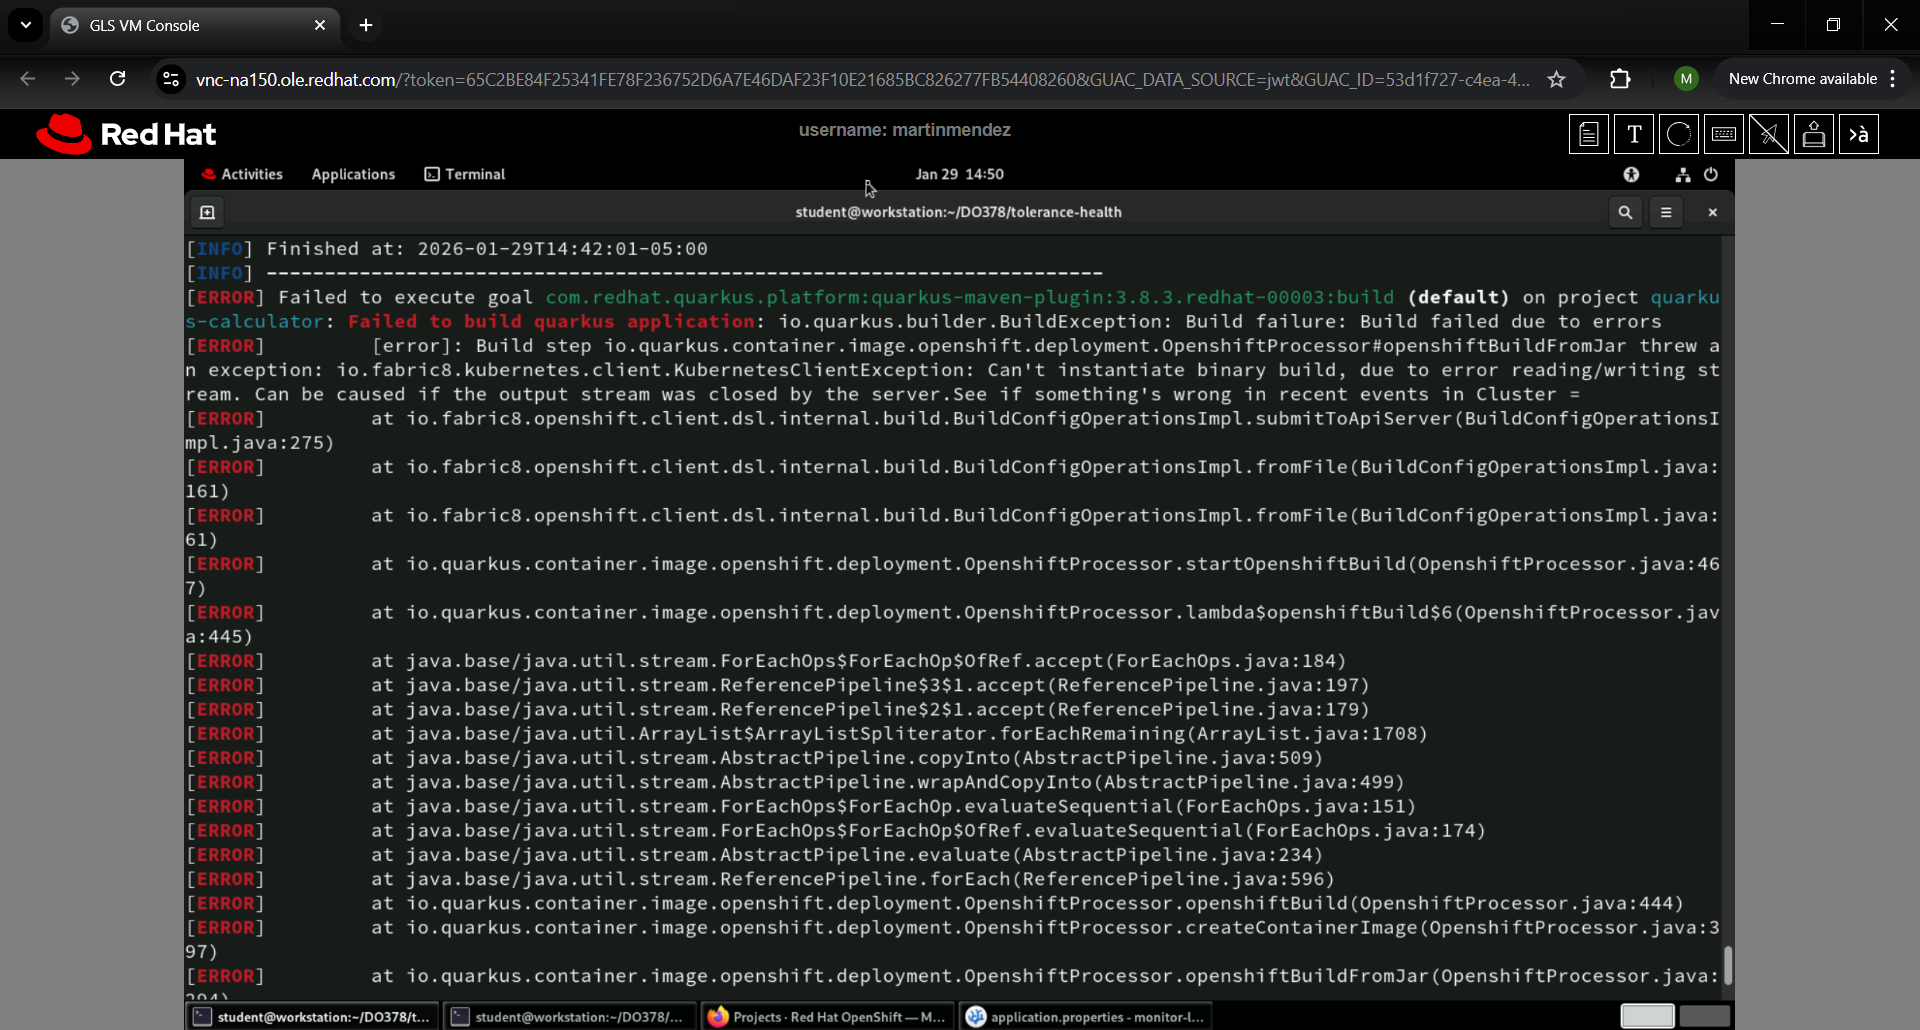Open the Chrome three-dot menu
The image size is (1920, 1030).
click(x=1893, y=79)
